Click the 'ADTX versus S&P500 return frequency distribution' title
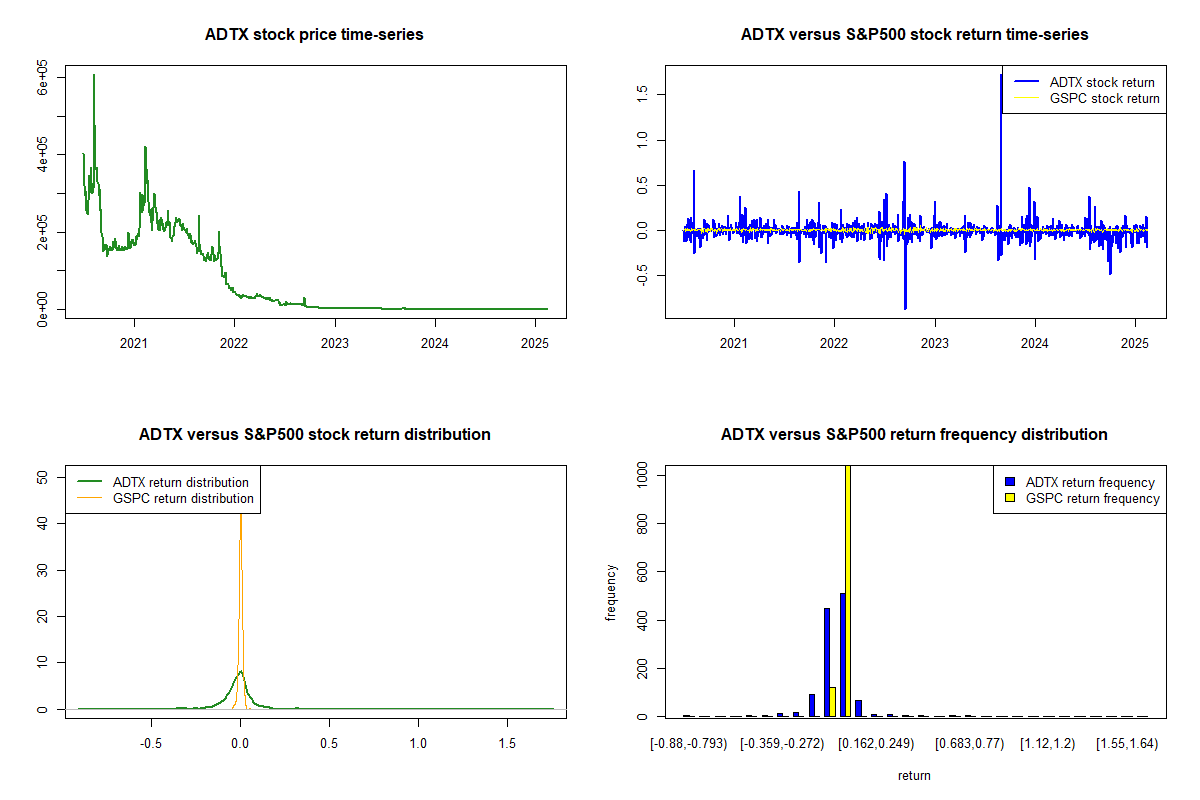The image size is (1200, 800). click(x=914, y=435)
